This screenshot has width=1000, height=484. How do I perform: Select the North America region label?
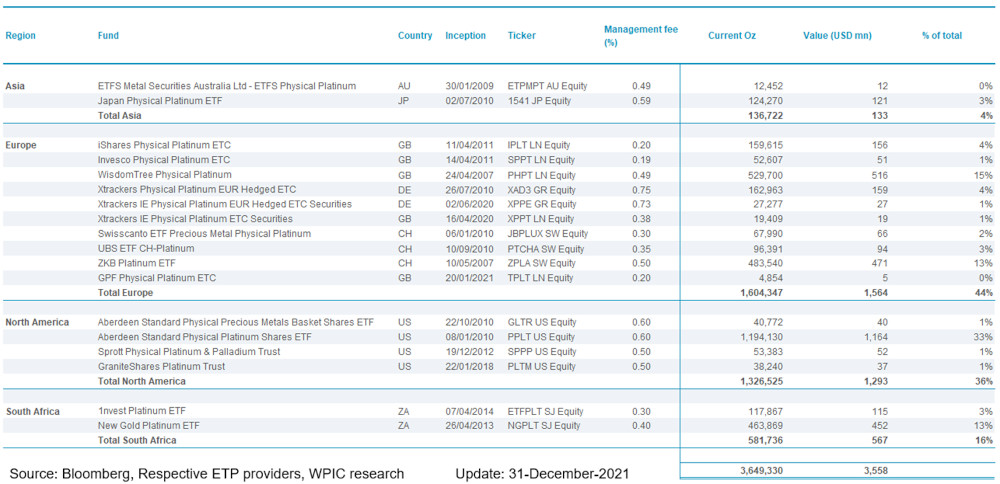[x=37, y=322]
